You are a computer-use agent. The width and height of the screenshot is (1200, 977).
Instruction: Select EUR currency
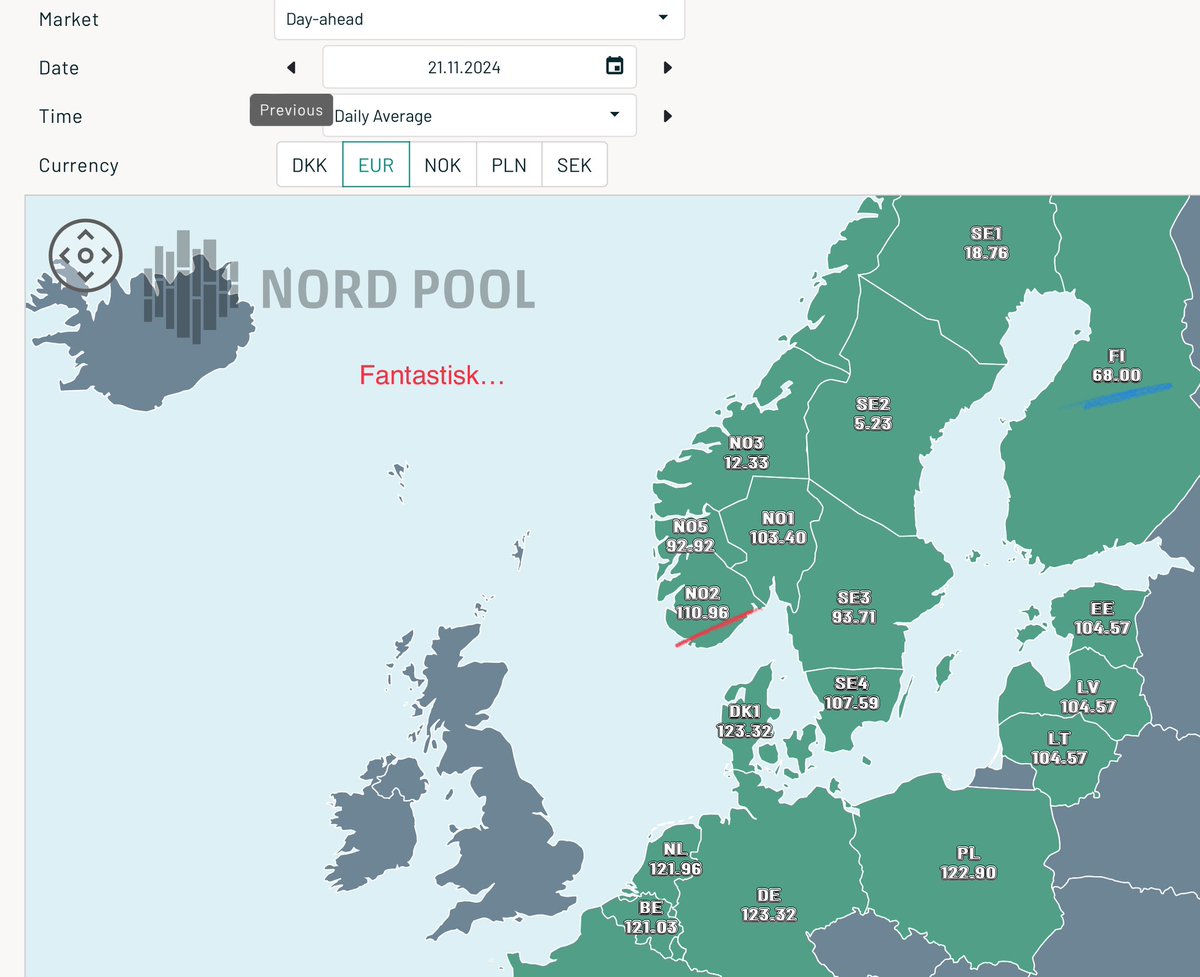point(376,165)
